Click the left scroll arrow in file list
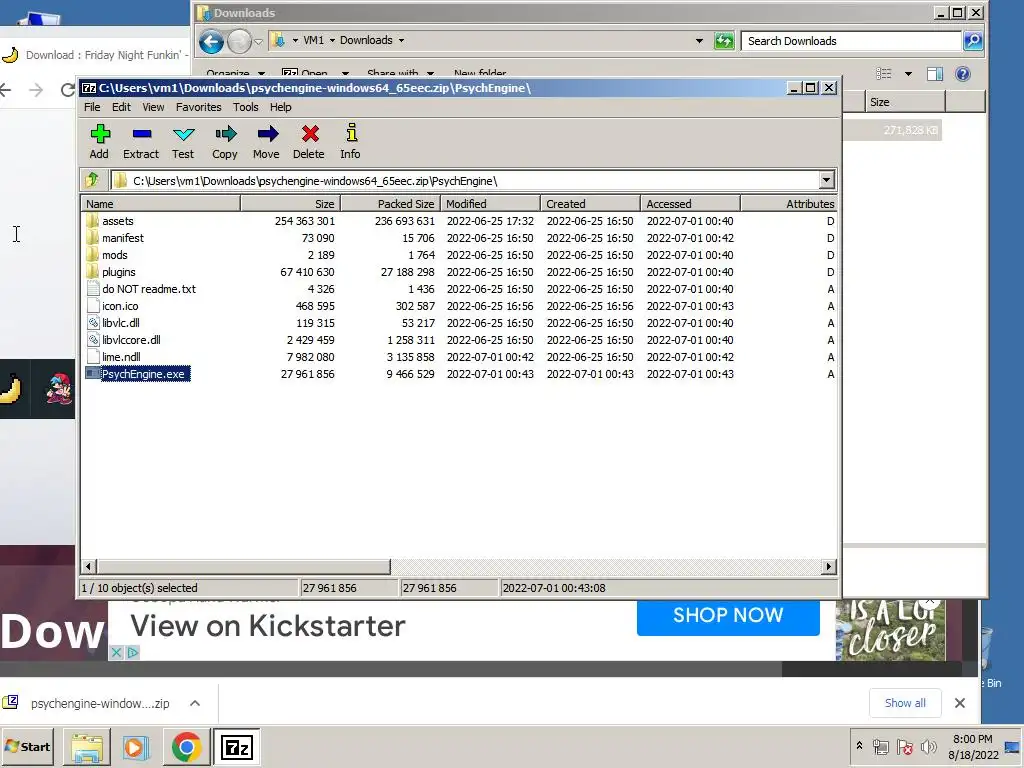 click(x=89, y=566)
